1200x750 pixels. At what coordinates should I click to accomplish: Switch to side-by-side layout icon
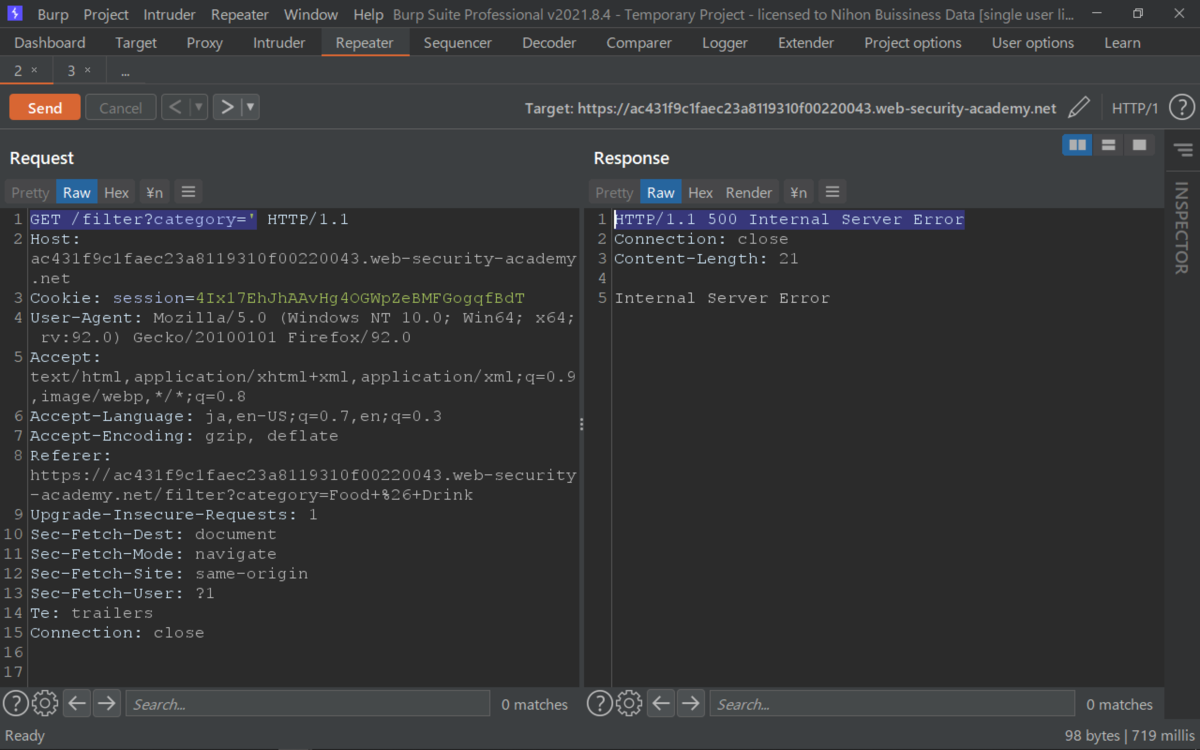tap(1077, 146)
